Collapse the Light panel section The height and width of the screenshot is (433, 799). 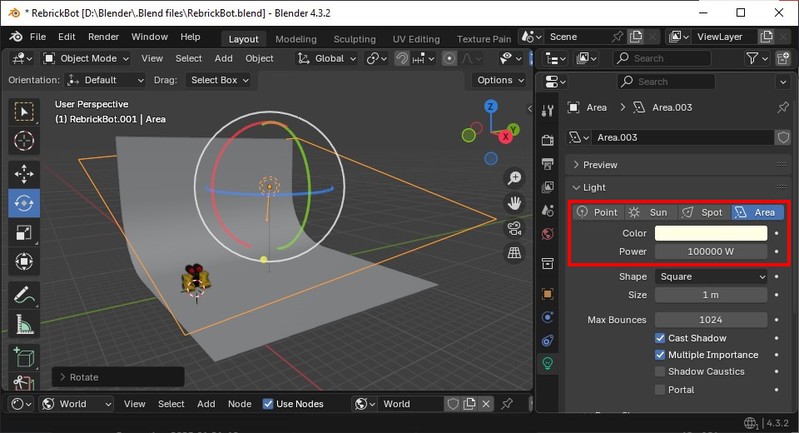tap(595, 187)
